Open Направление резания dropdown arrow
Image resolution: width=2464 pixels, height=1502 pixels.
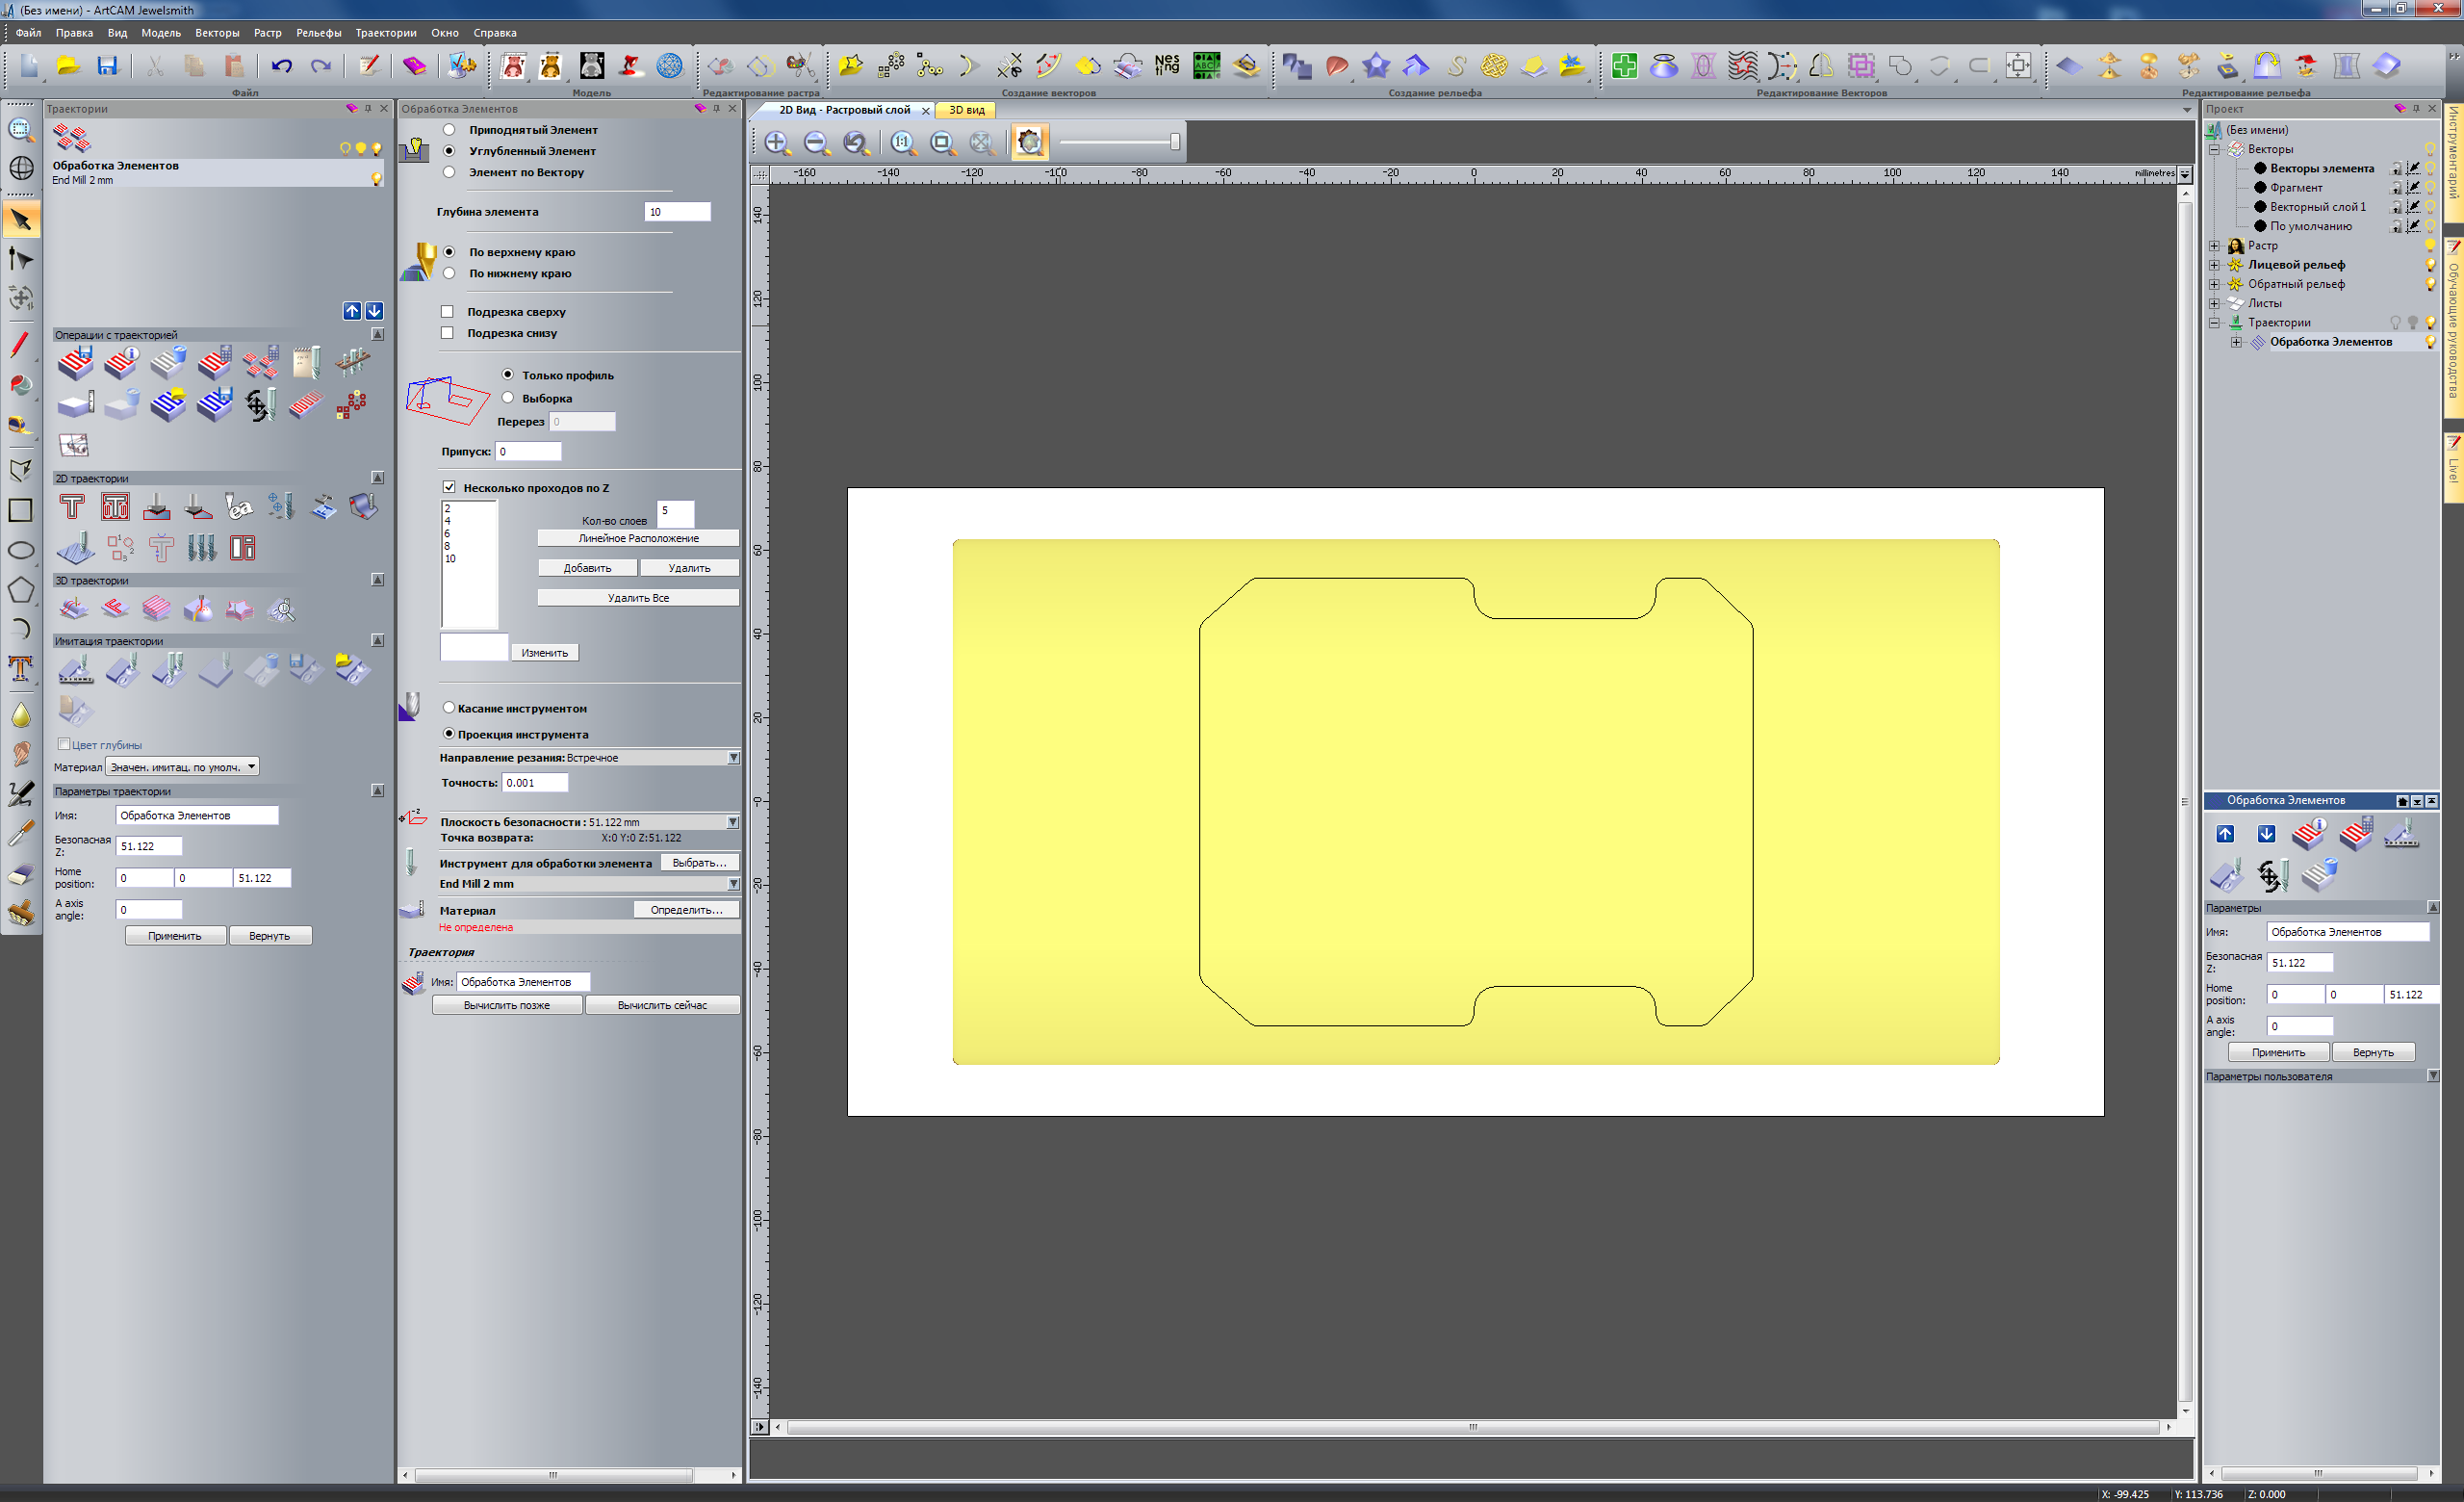click(x=733, y=758)
